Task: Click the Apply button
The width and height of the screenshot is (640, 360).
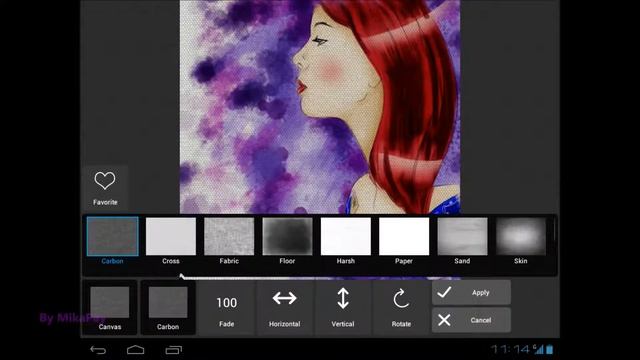Action: click(x=471, y=293)
